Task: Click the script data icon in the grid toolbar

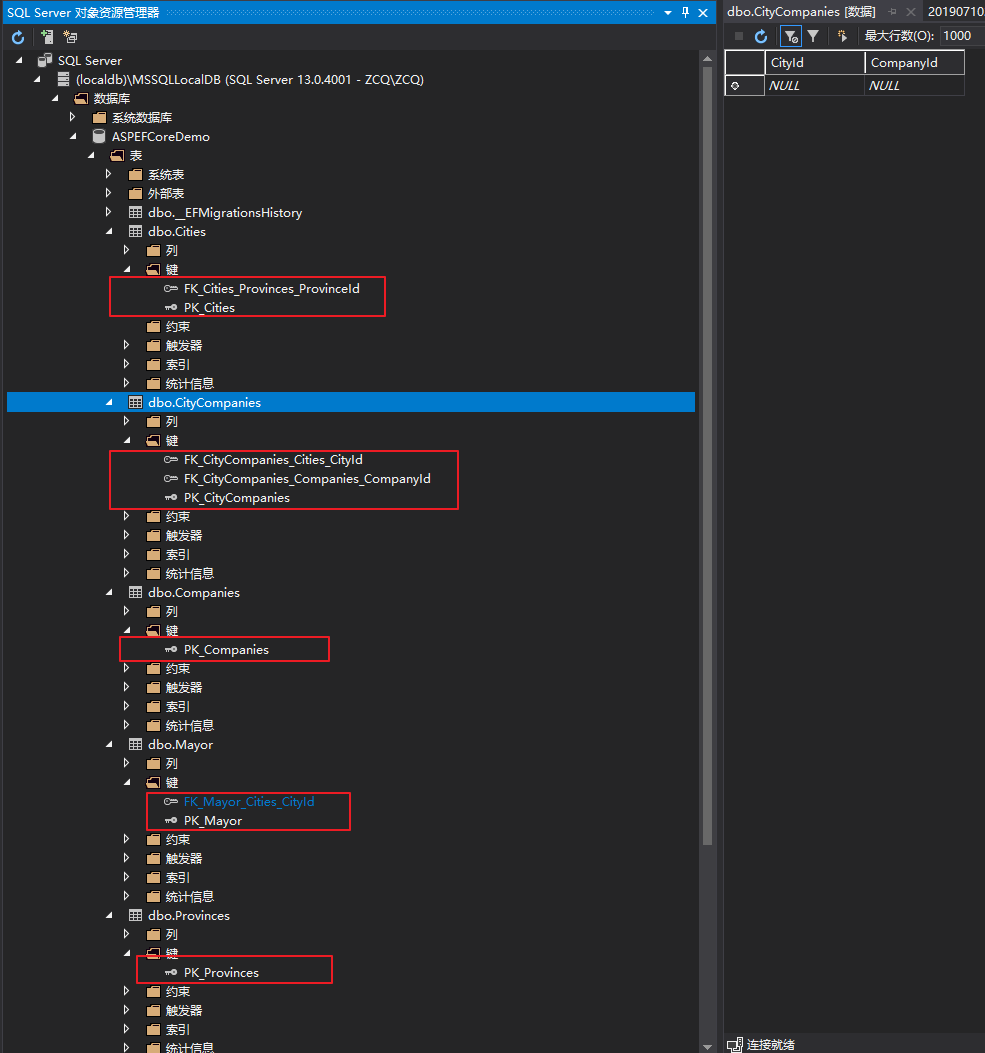Action: coord(842,36)
